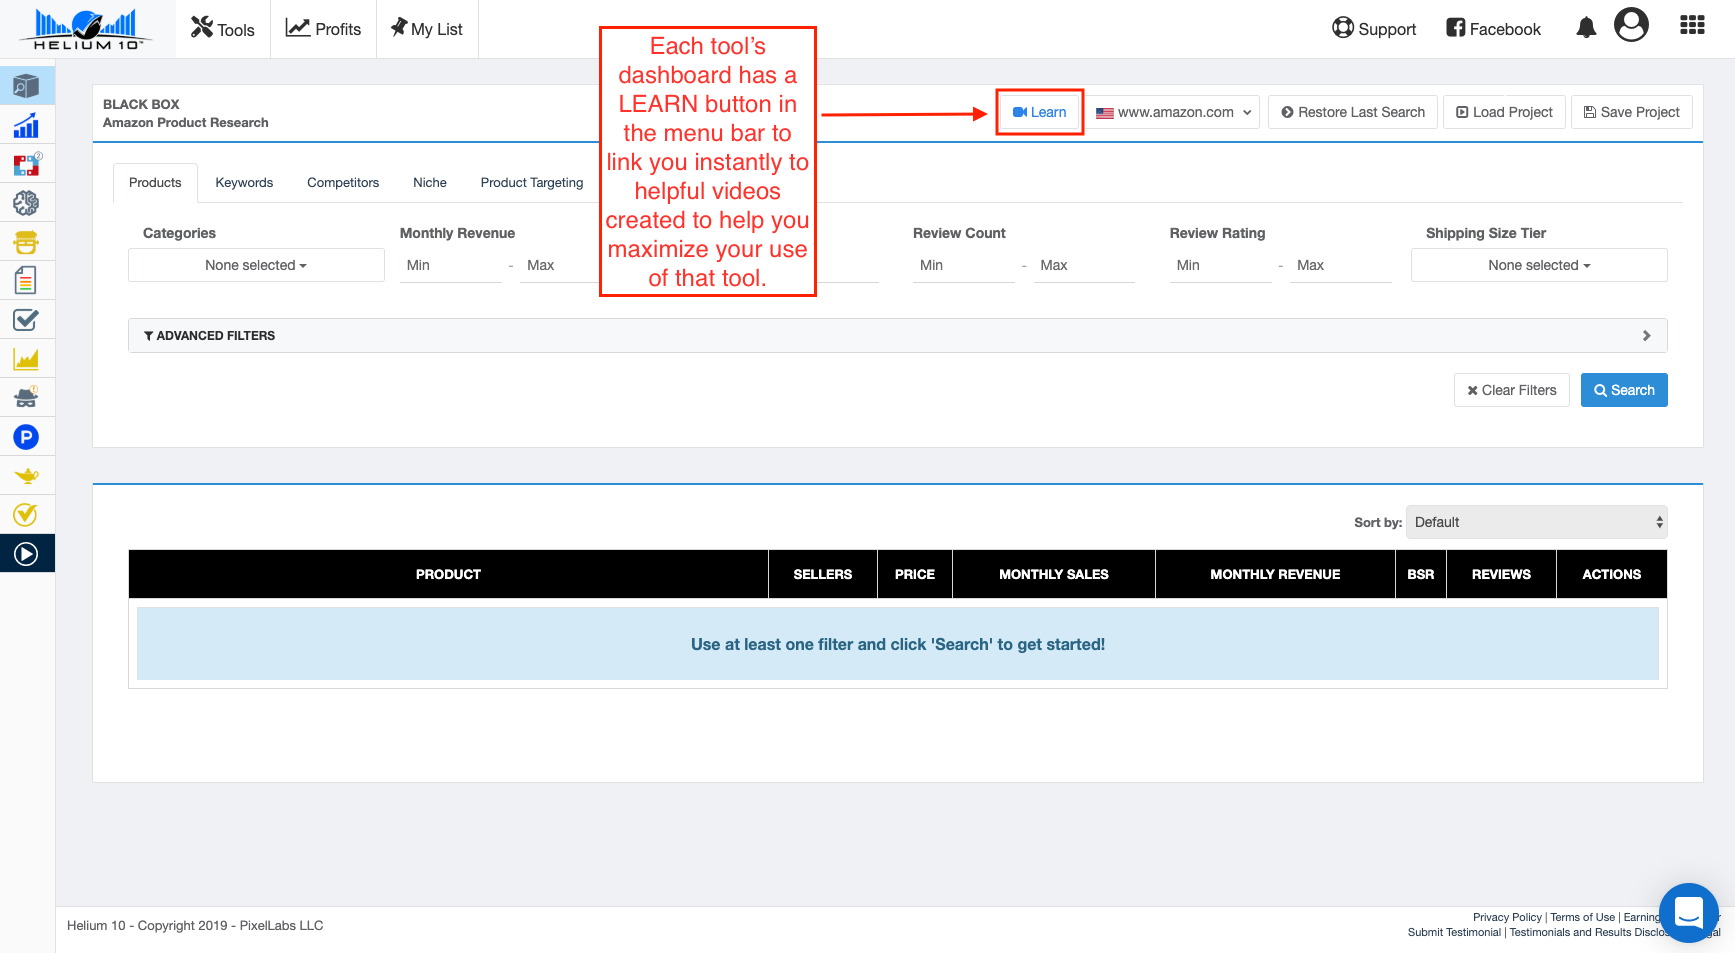Open the play button sidebar icon
Image resolution: width=1735 pixels, height=953 pixels.
point(26,554)
